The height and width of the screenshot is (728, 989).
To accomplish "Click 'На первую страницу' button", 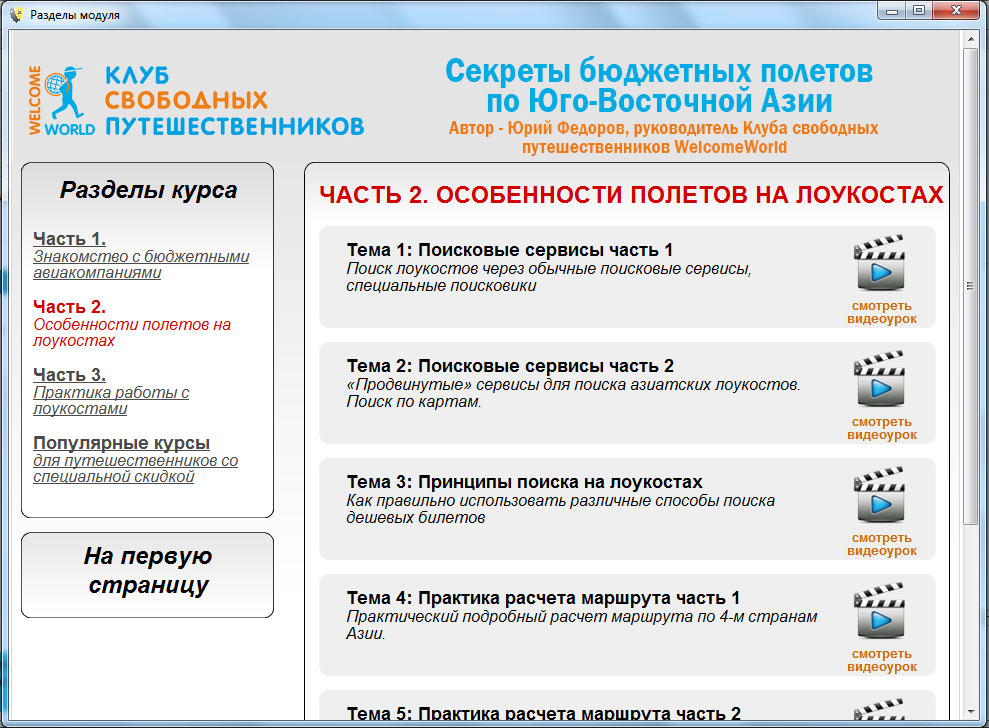I will point(148,575).
